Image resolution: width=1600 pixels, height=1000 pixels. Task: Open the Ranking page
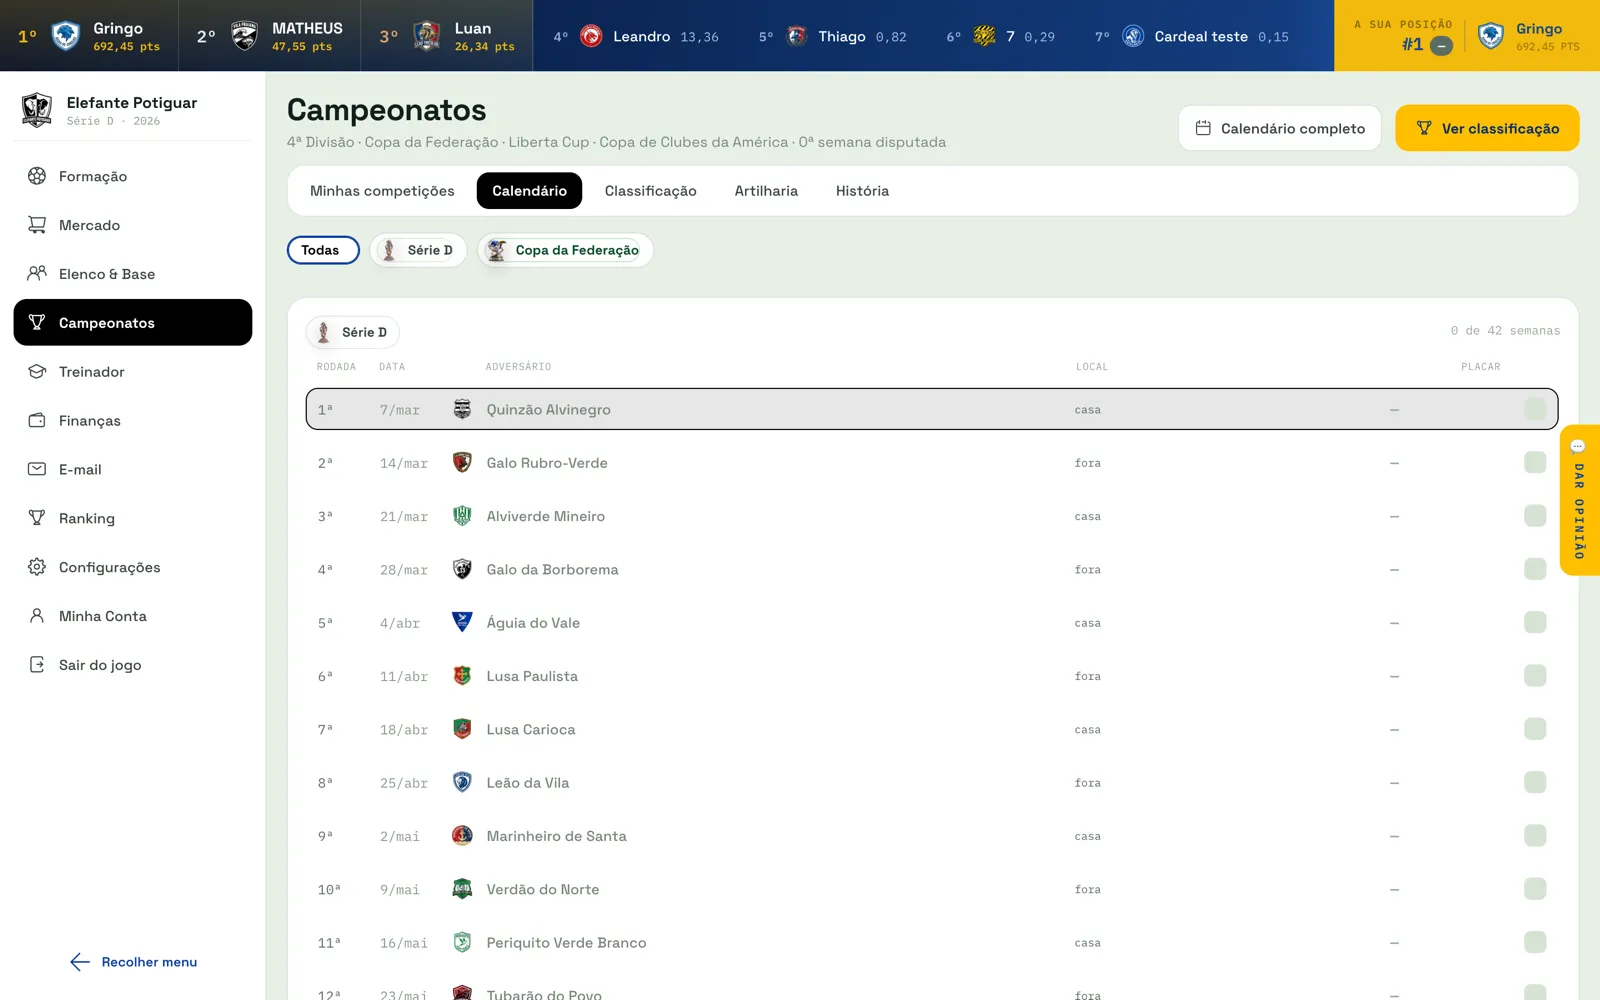pyautogui.click(x=132, y=518)
